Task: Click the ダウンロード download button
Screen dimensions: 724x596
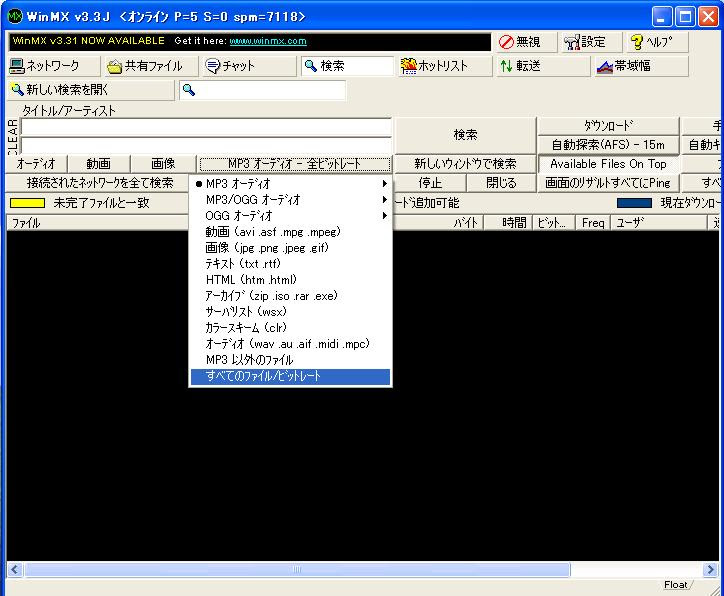Action: tap(608, 126)
